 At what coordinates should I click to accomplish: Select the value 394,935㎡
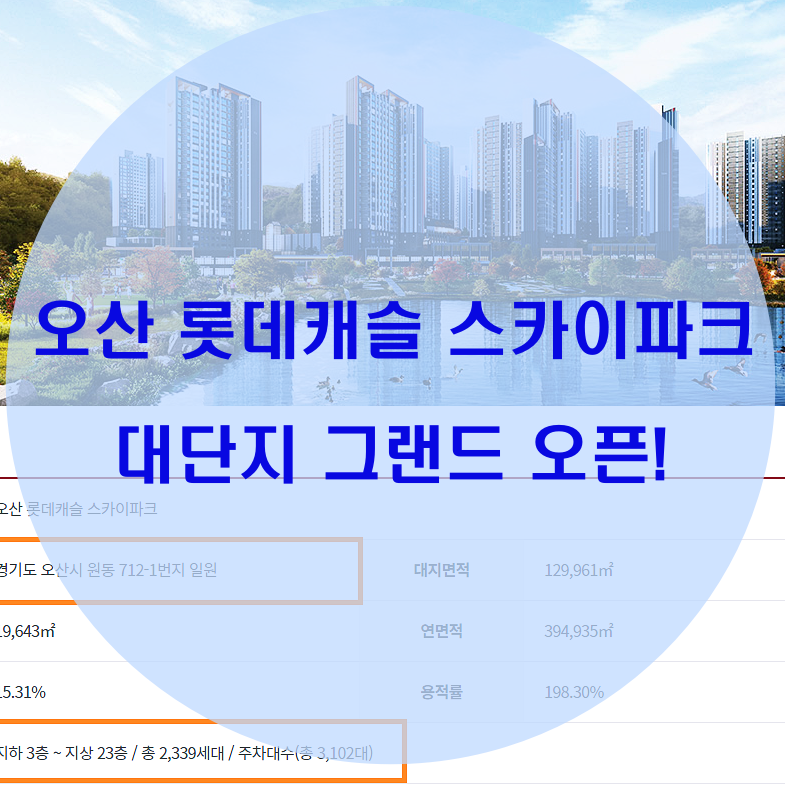[x=578, y=631]
